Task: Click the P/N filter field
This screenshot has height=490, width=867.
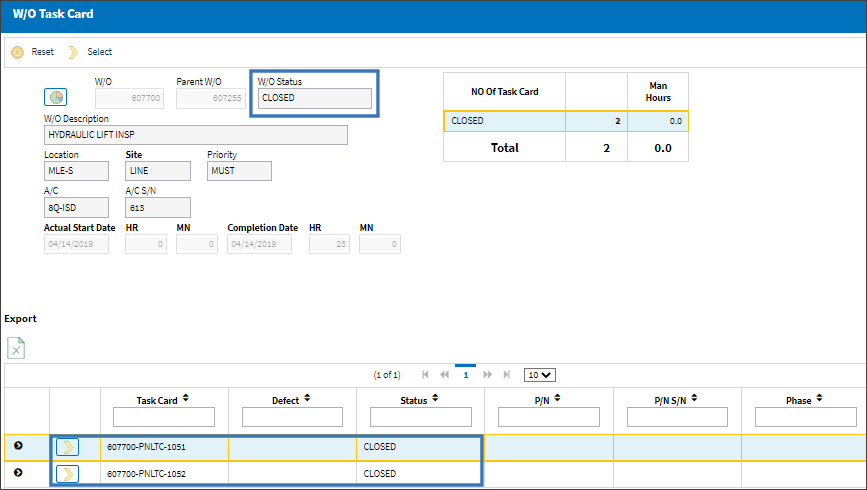Action: [x=549, y=417]
